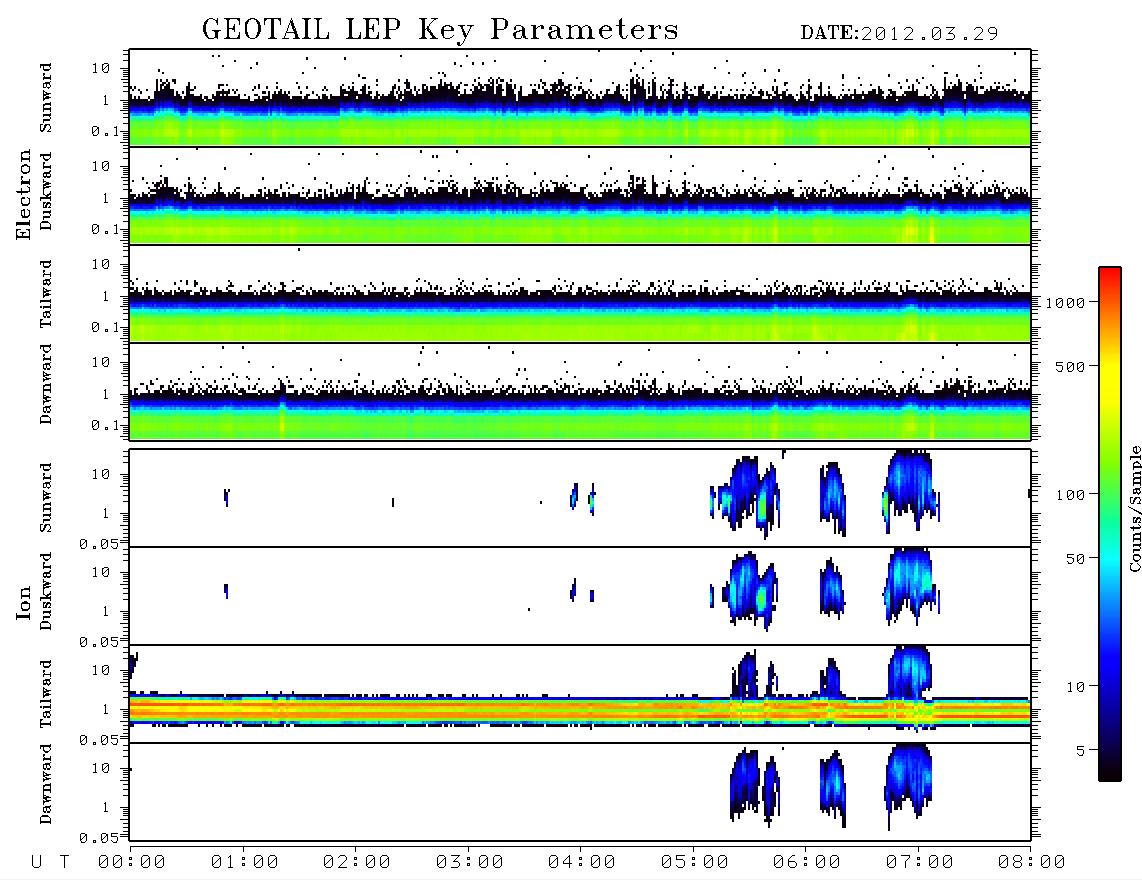Viewport: 1142px width, 880px height.
Task: Click the red-orange band in Ion Tailward panel
Action: [580, 710]
